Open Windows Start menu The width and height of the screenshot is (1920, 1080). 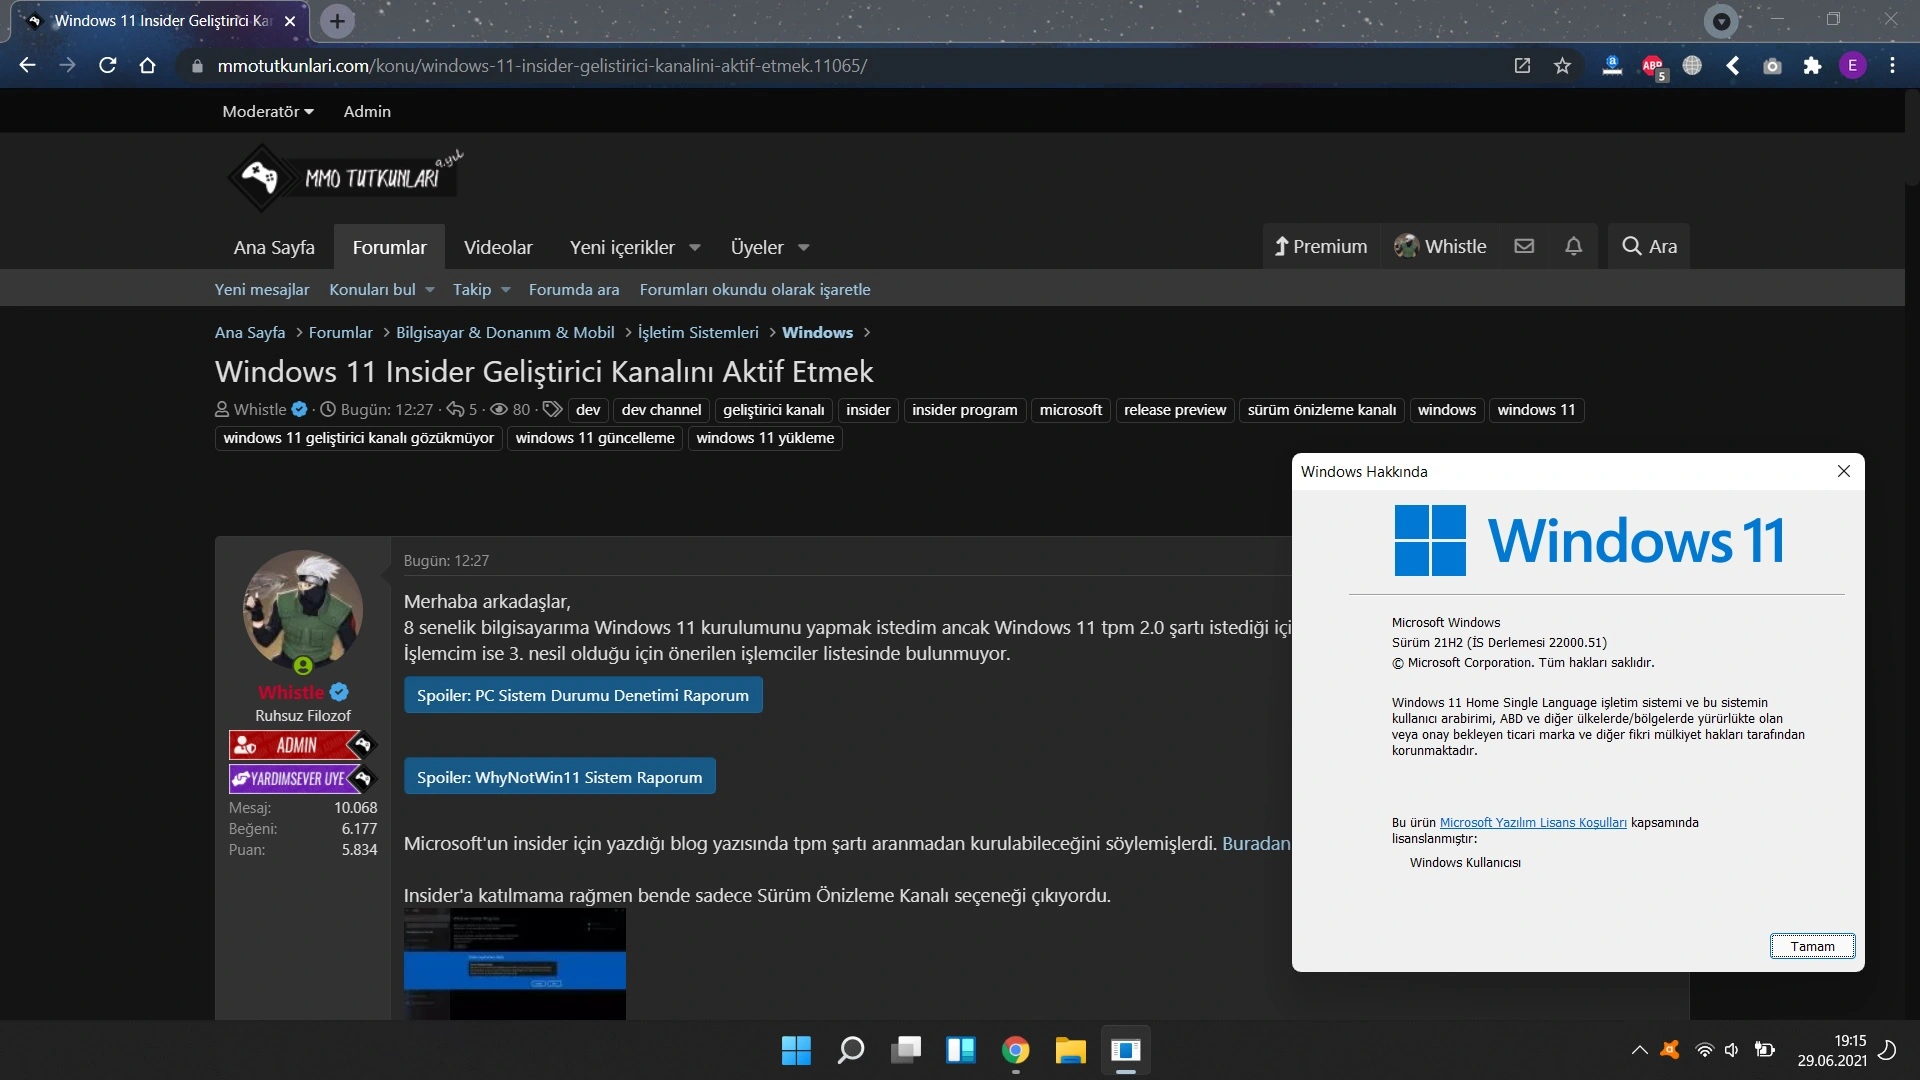pos(796,1050)
